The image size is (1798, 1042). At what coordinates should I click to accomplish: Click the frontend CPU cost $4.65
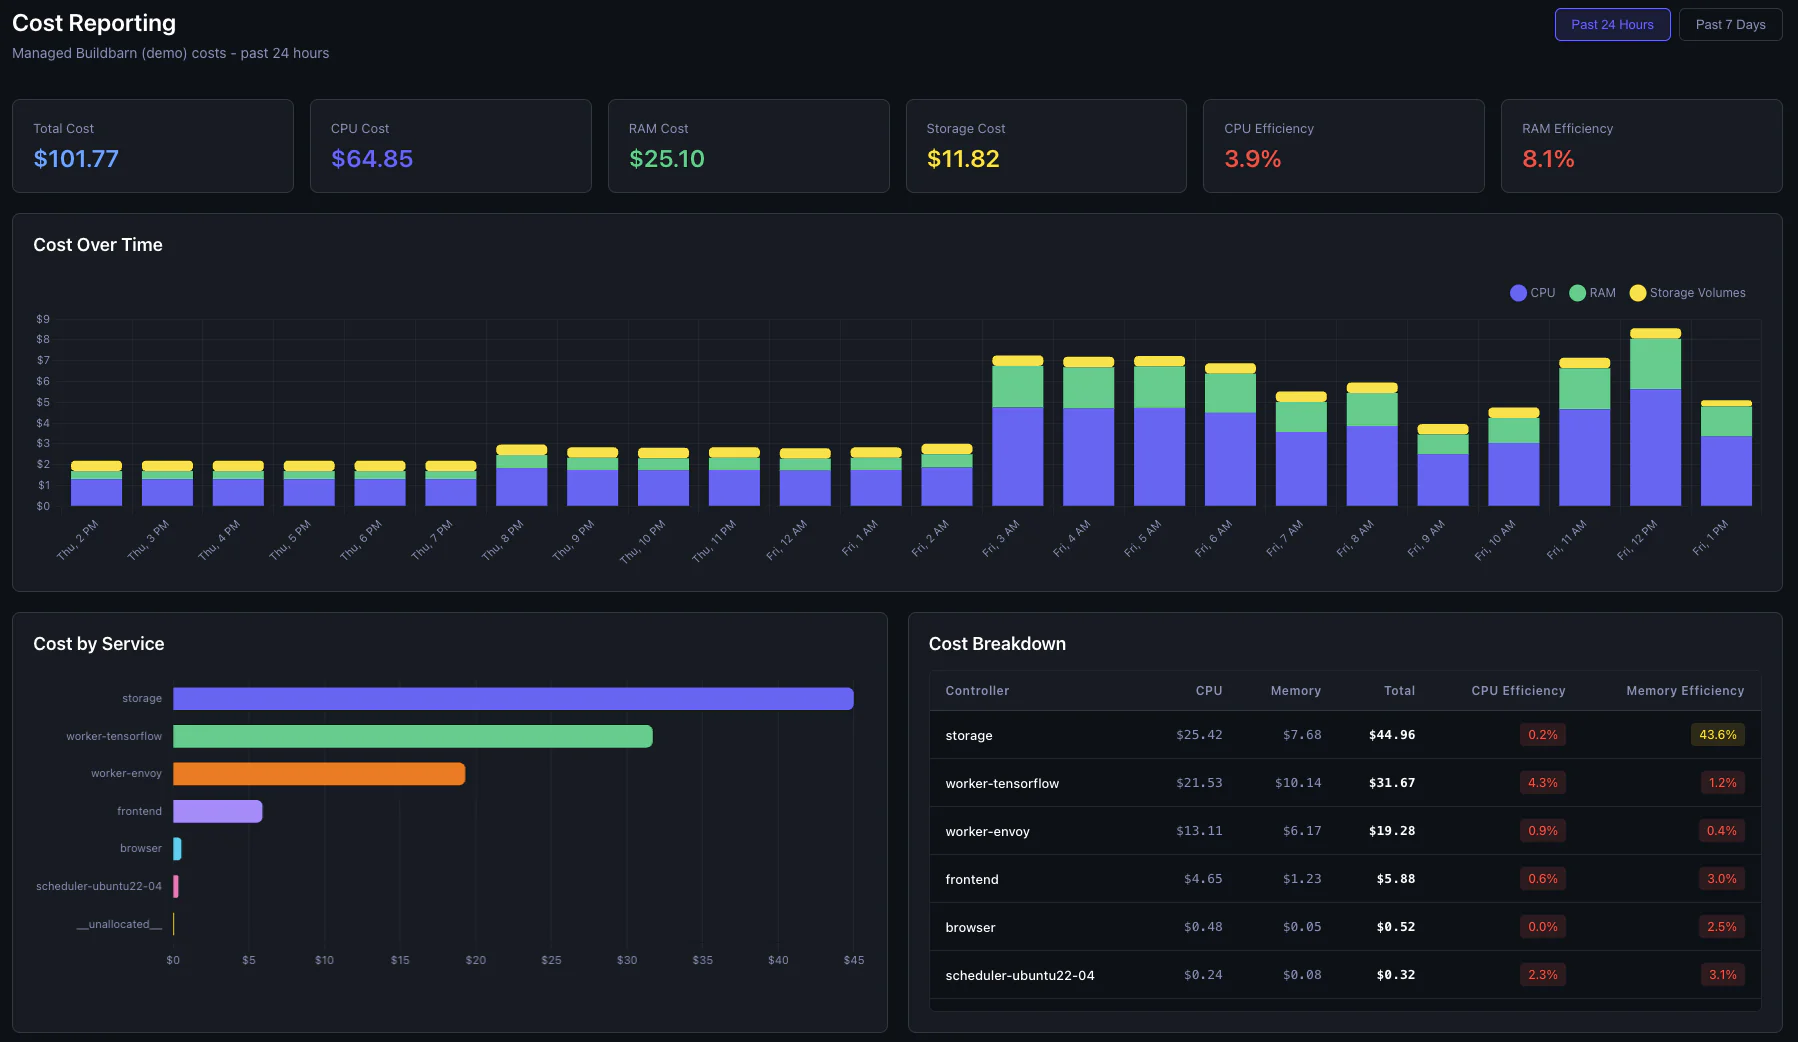click(1203, 879)
